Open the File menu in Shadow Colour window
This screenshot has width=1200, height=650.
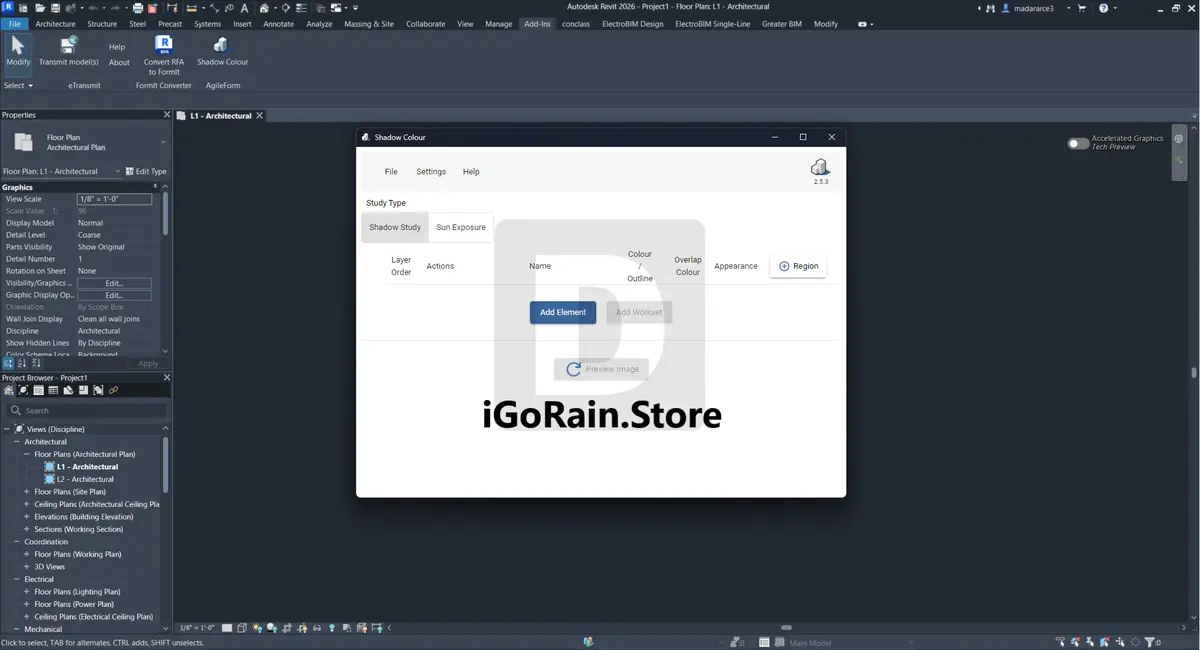391,172
